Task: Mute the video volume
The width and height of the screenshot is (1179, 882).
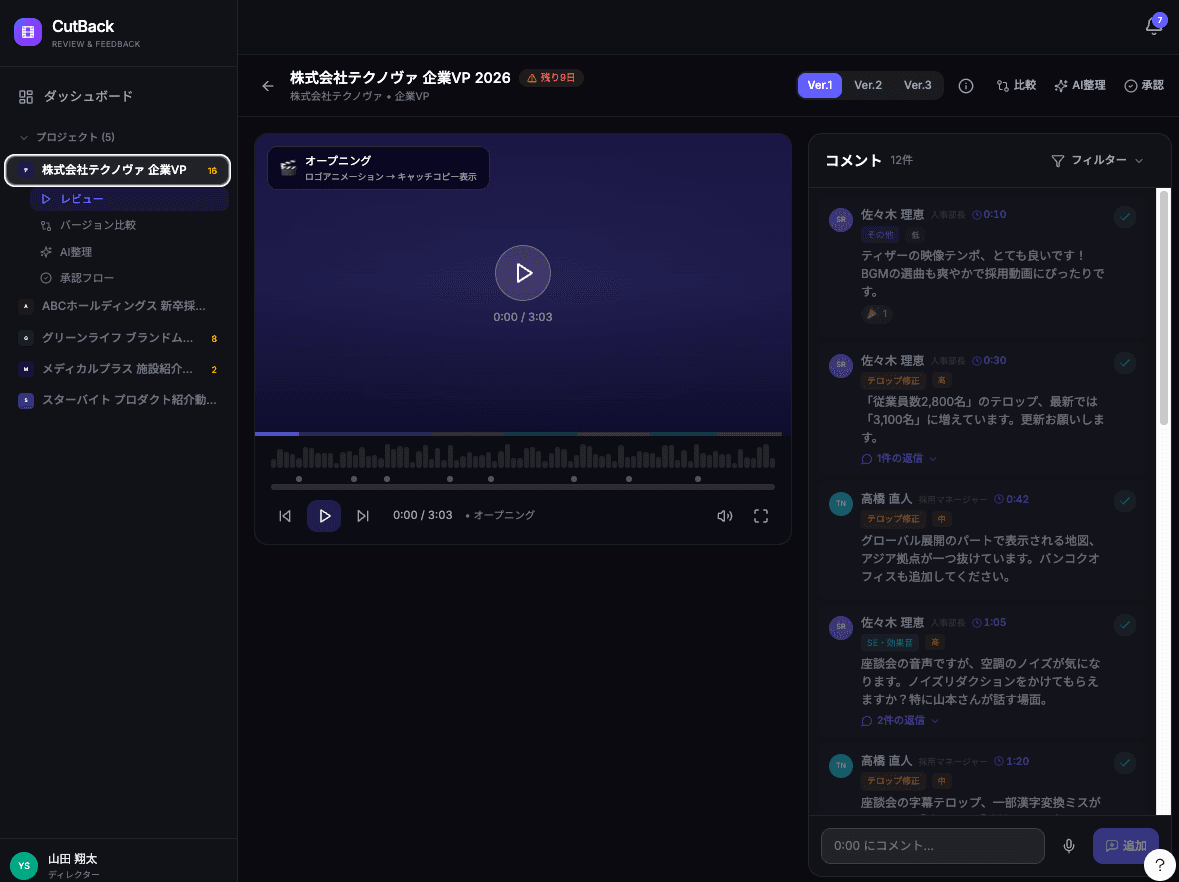Action: (x=725, y=516)
